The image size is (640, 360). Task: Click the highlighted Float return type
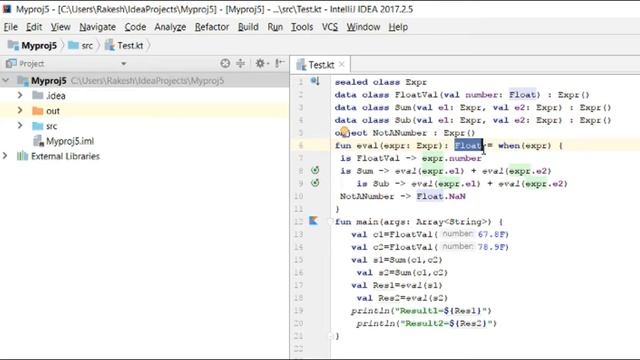pyautogui.click(x=469, y=145)
